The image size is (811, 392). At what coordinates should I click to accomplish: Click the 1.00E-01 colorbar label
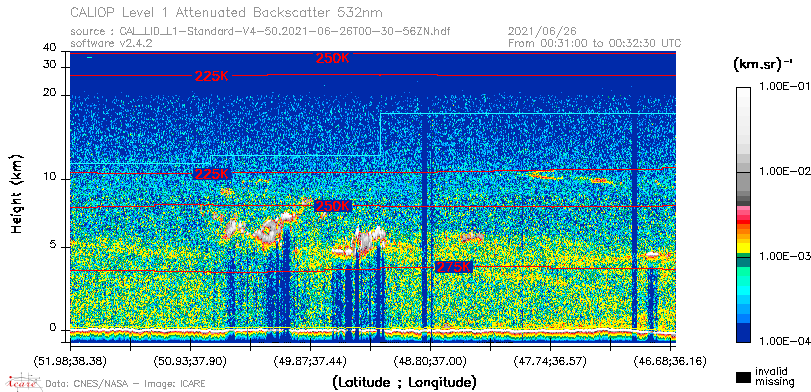[782, 86]
